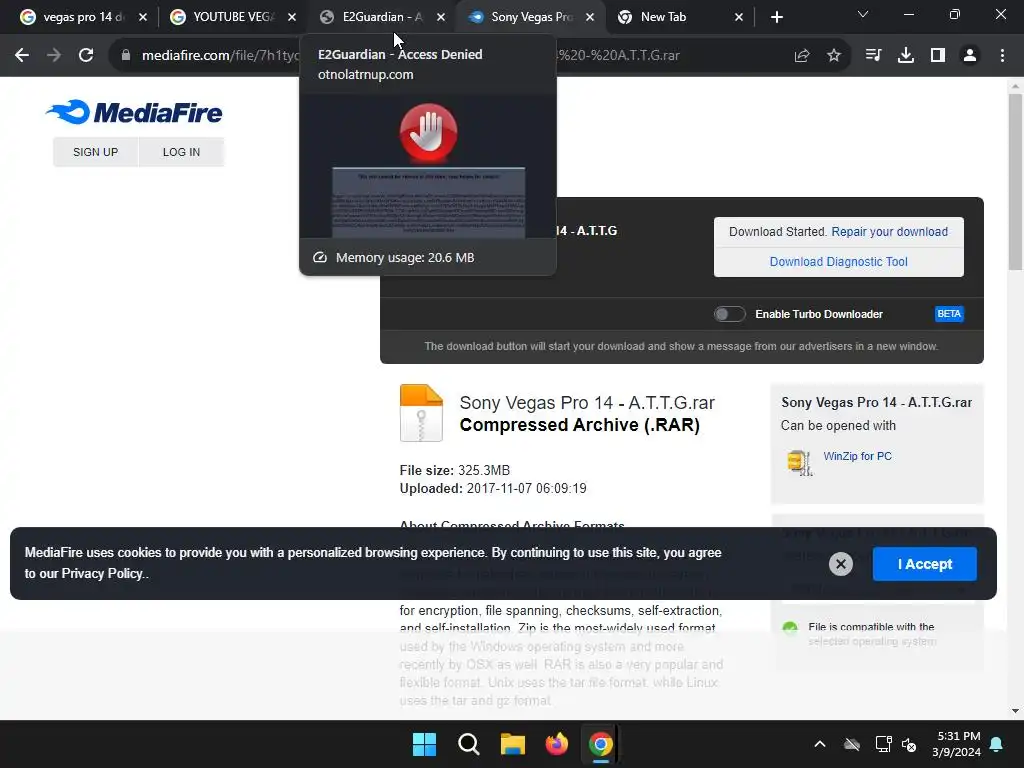The width and height of the screenshot is (1024, 768).
Task: Click the forward navigation arrow
Action: (54, 56)
